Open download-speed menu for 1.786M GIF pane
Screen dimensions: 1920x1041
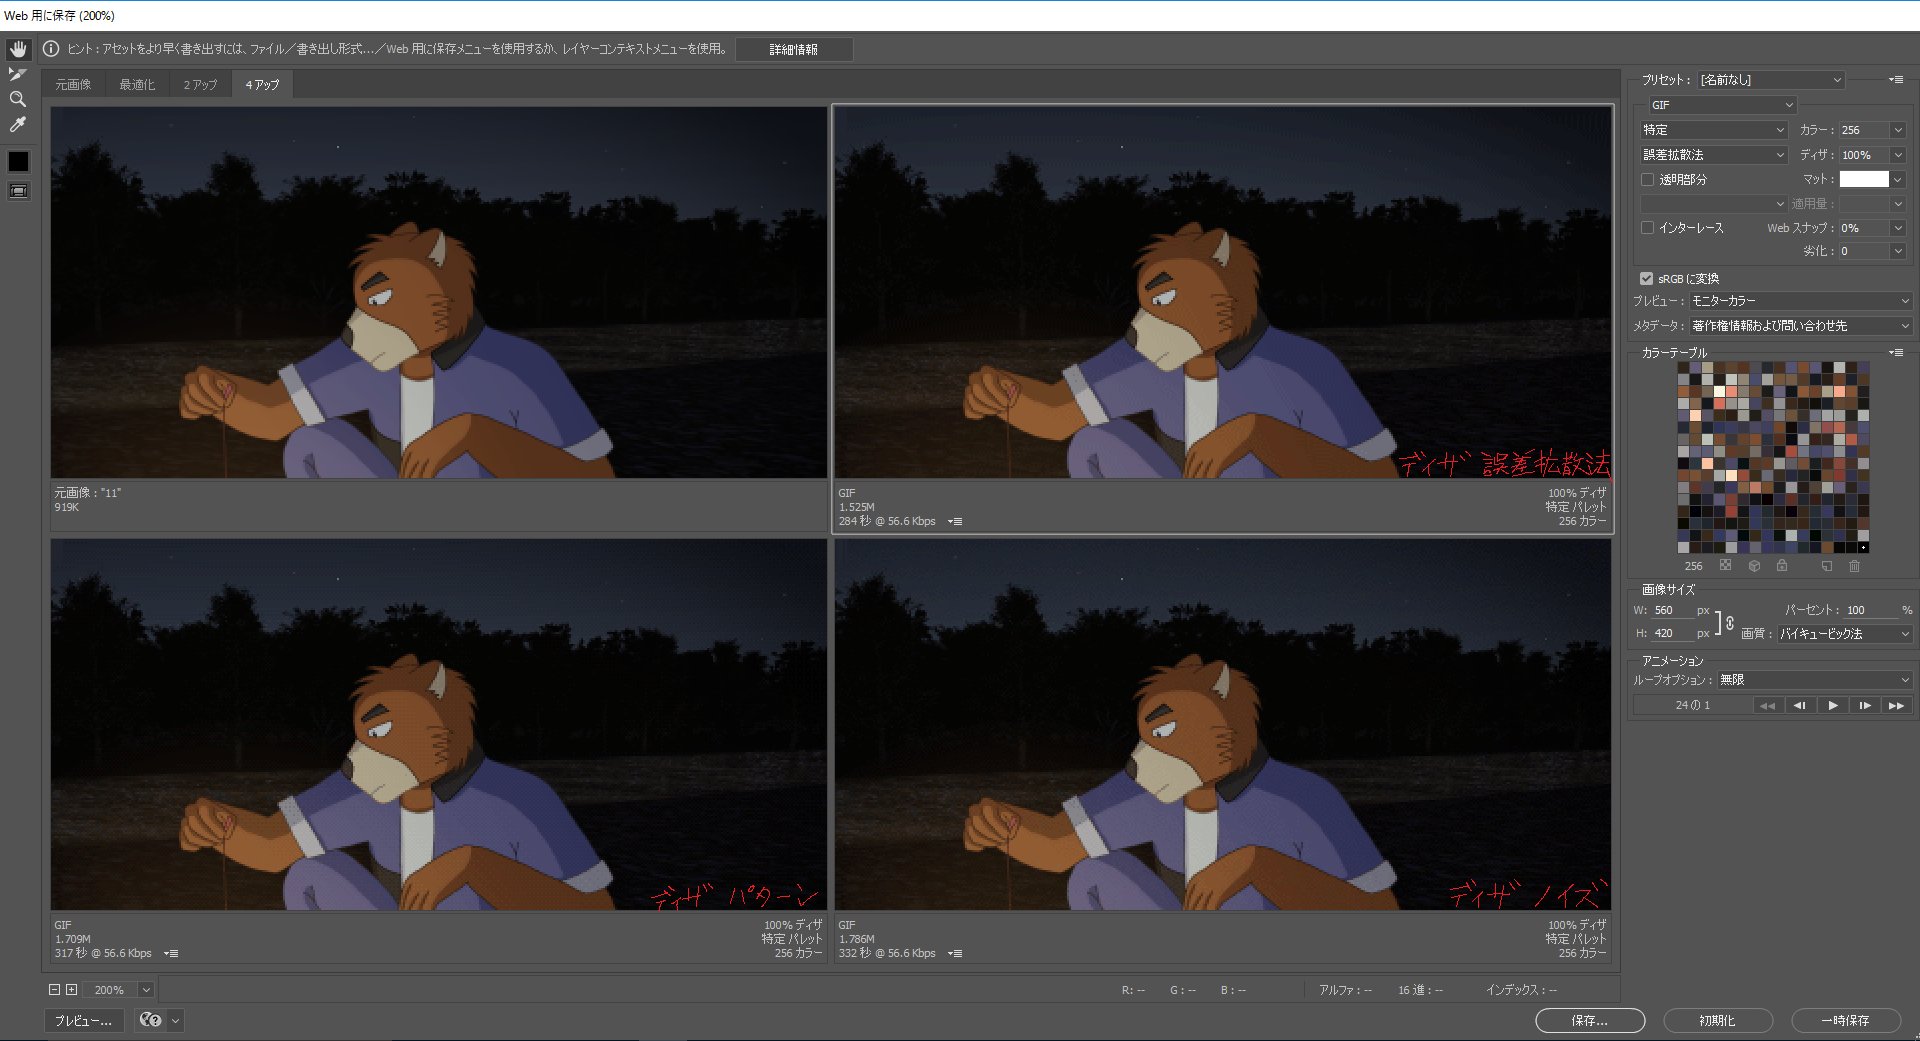pos(955,954)
